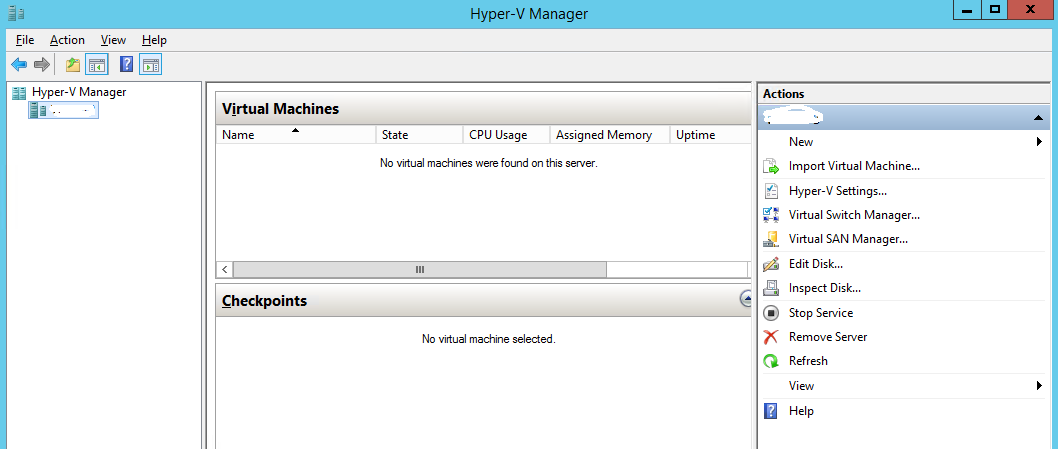
Task: Collapse the Checkpoints pane chevron
Action: [x=746, y=298]
